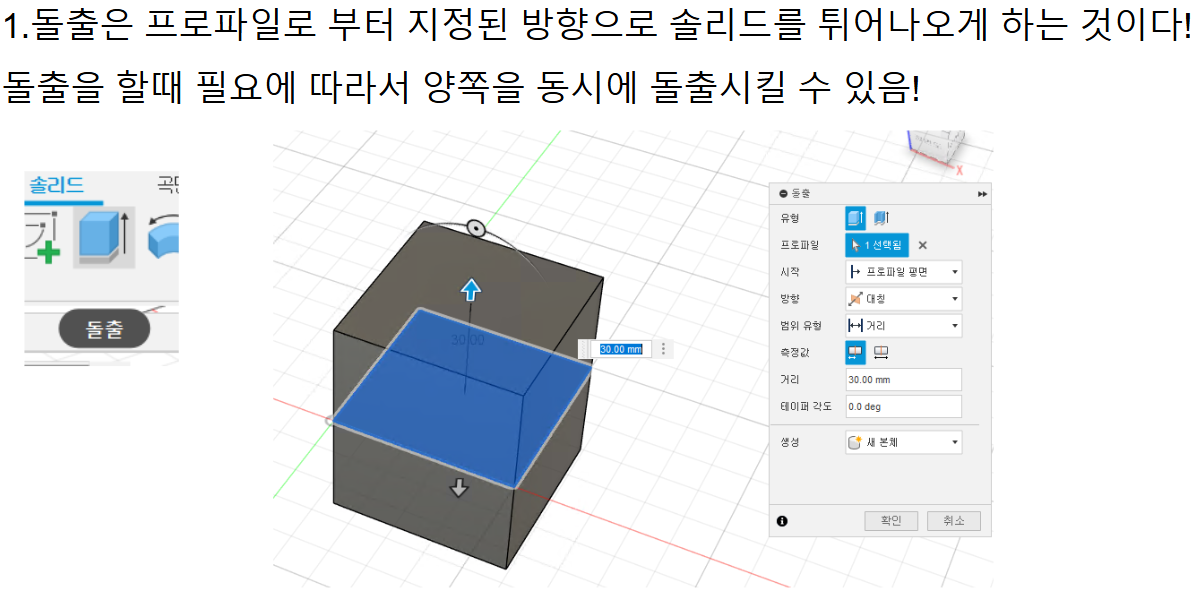This screenshot has width=1203, height=592.
Task: Click the 30.00 mm distance field in the viewport
Action: coord(619,349)
